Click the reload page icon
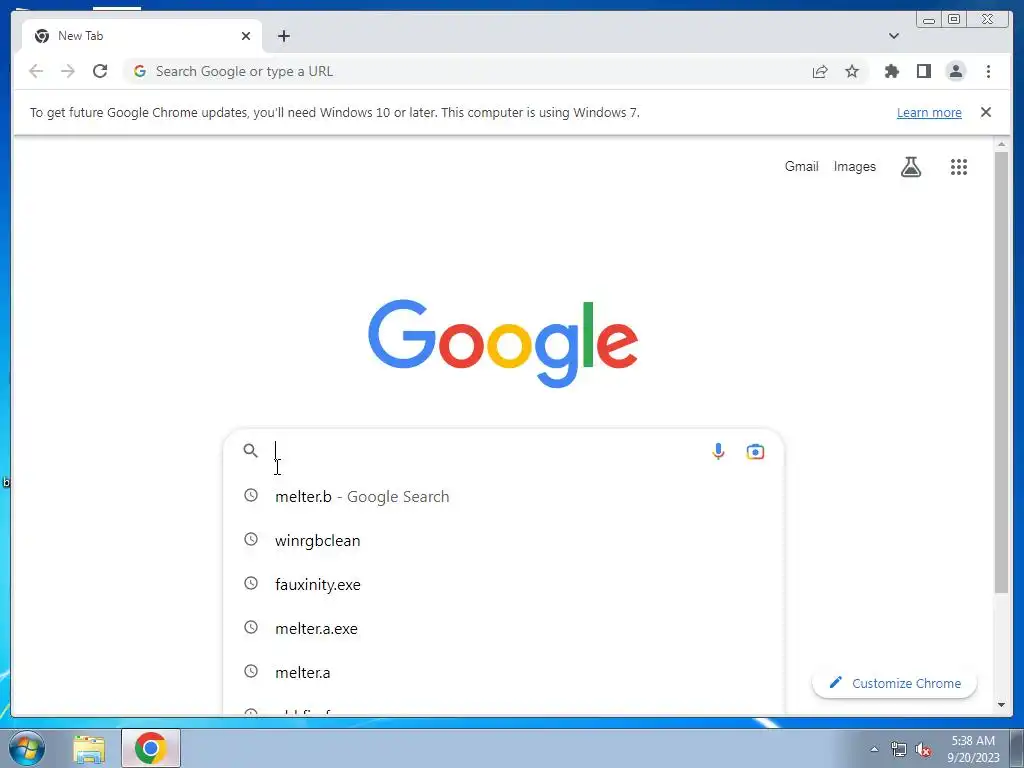Image resolution: width=1024 pixels, height=768 pixels. 100,71
